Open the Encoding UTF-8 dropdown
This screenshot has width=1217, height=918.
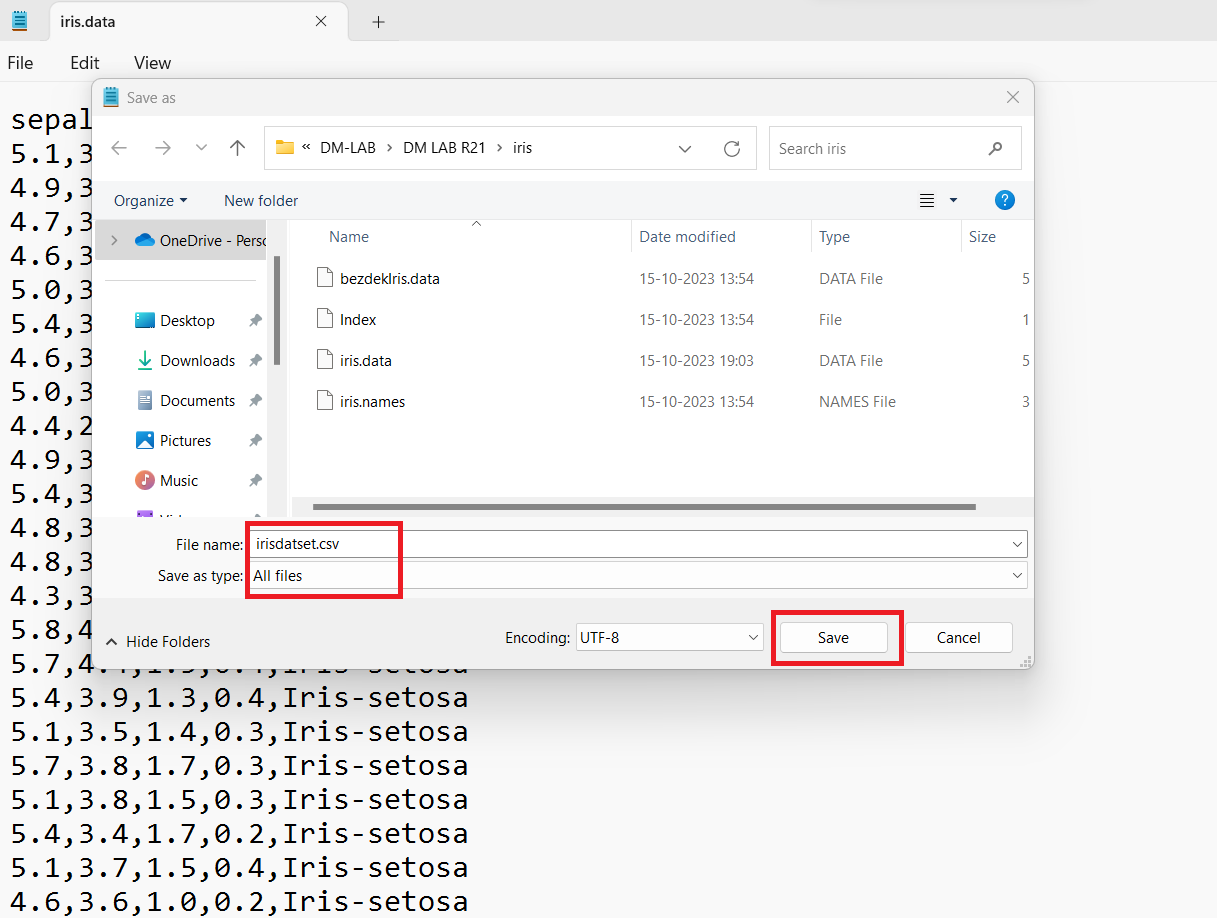pos(670,637)
